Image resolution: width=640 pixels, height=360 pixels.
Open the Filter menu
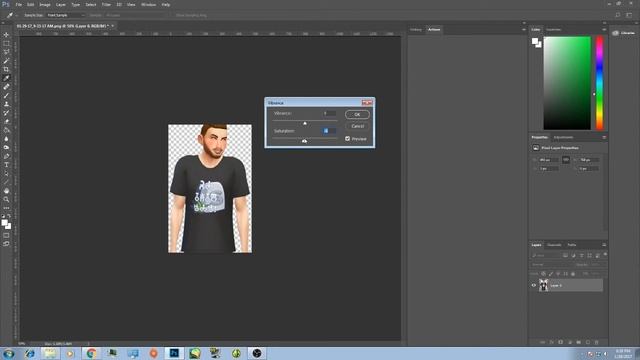coord(106,4)
